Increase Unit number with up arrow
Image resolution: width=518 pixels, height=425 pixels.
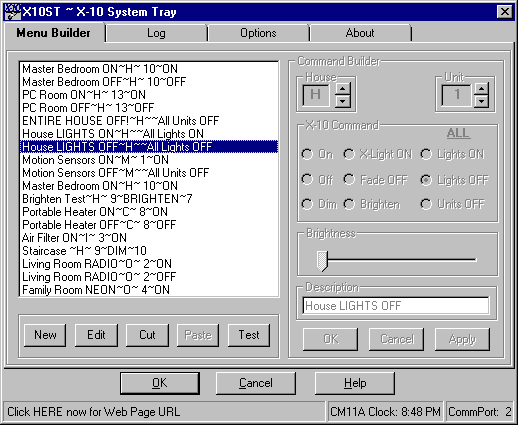tap(481, 89)
